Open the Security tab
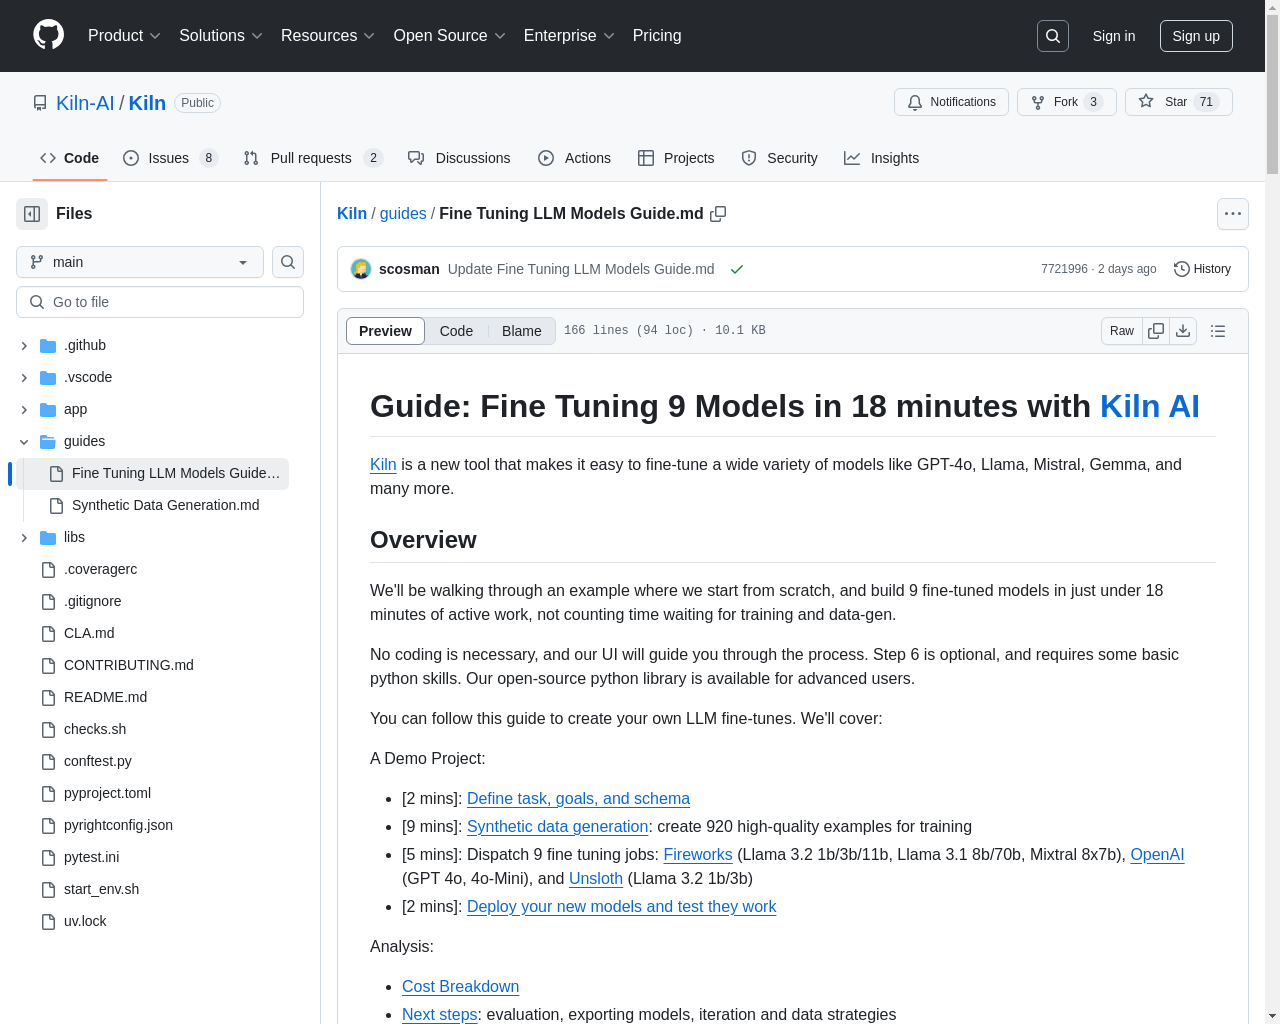The width and height of the screenshot is (1280, 1024). [779, 158]
